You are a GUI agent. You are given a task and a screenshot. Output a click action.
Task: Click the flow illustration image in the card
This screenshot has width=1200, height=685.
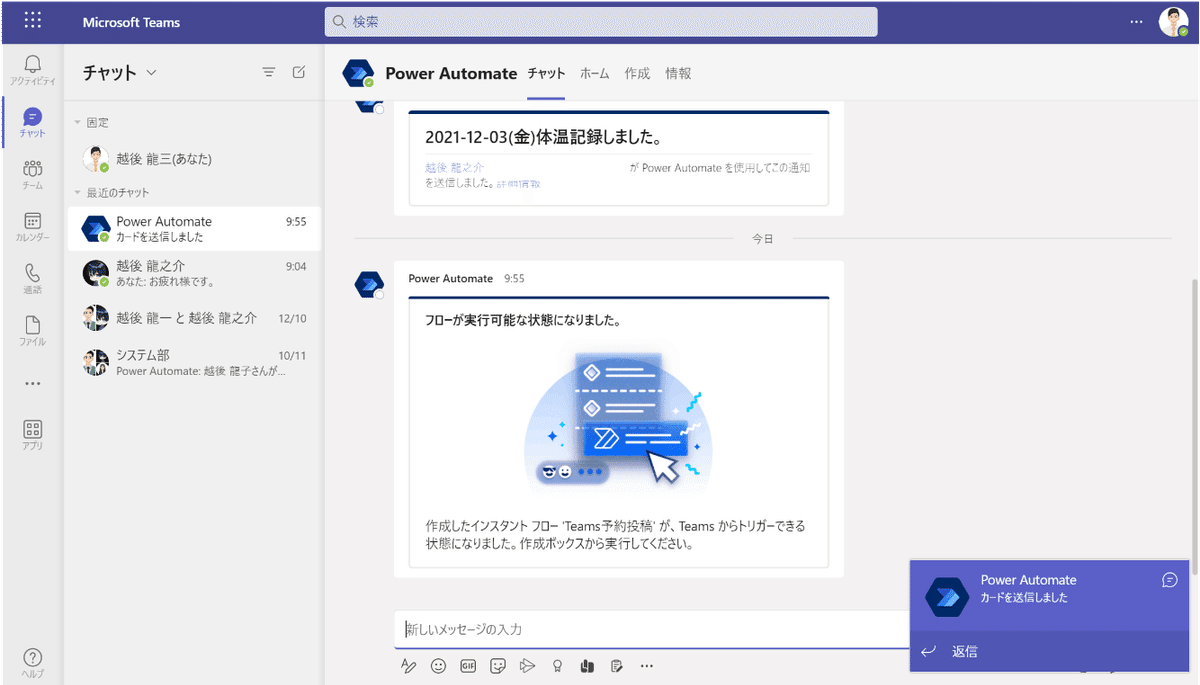[617, 420]
